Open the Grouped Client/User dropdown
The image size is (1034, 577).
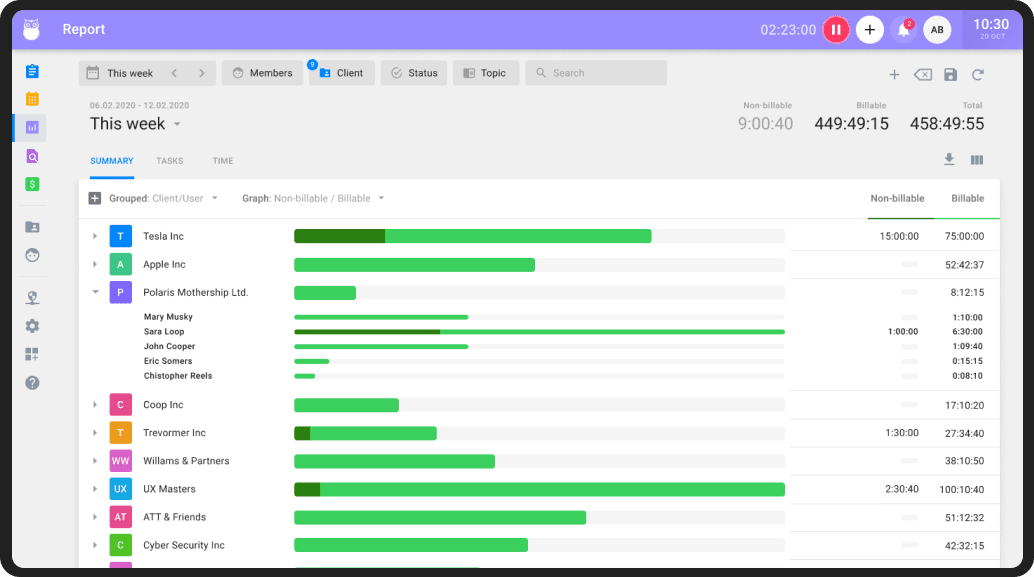[164, 198]
